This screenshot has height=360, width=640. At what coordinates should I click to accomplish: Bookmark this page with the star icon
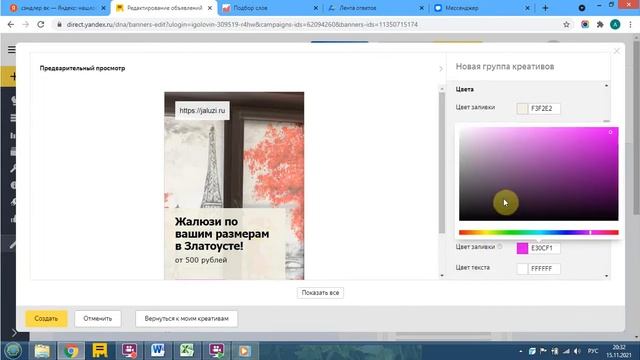point(566,24)
